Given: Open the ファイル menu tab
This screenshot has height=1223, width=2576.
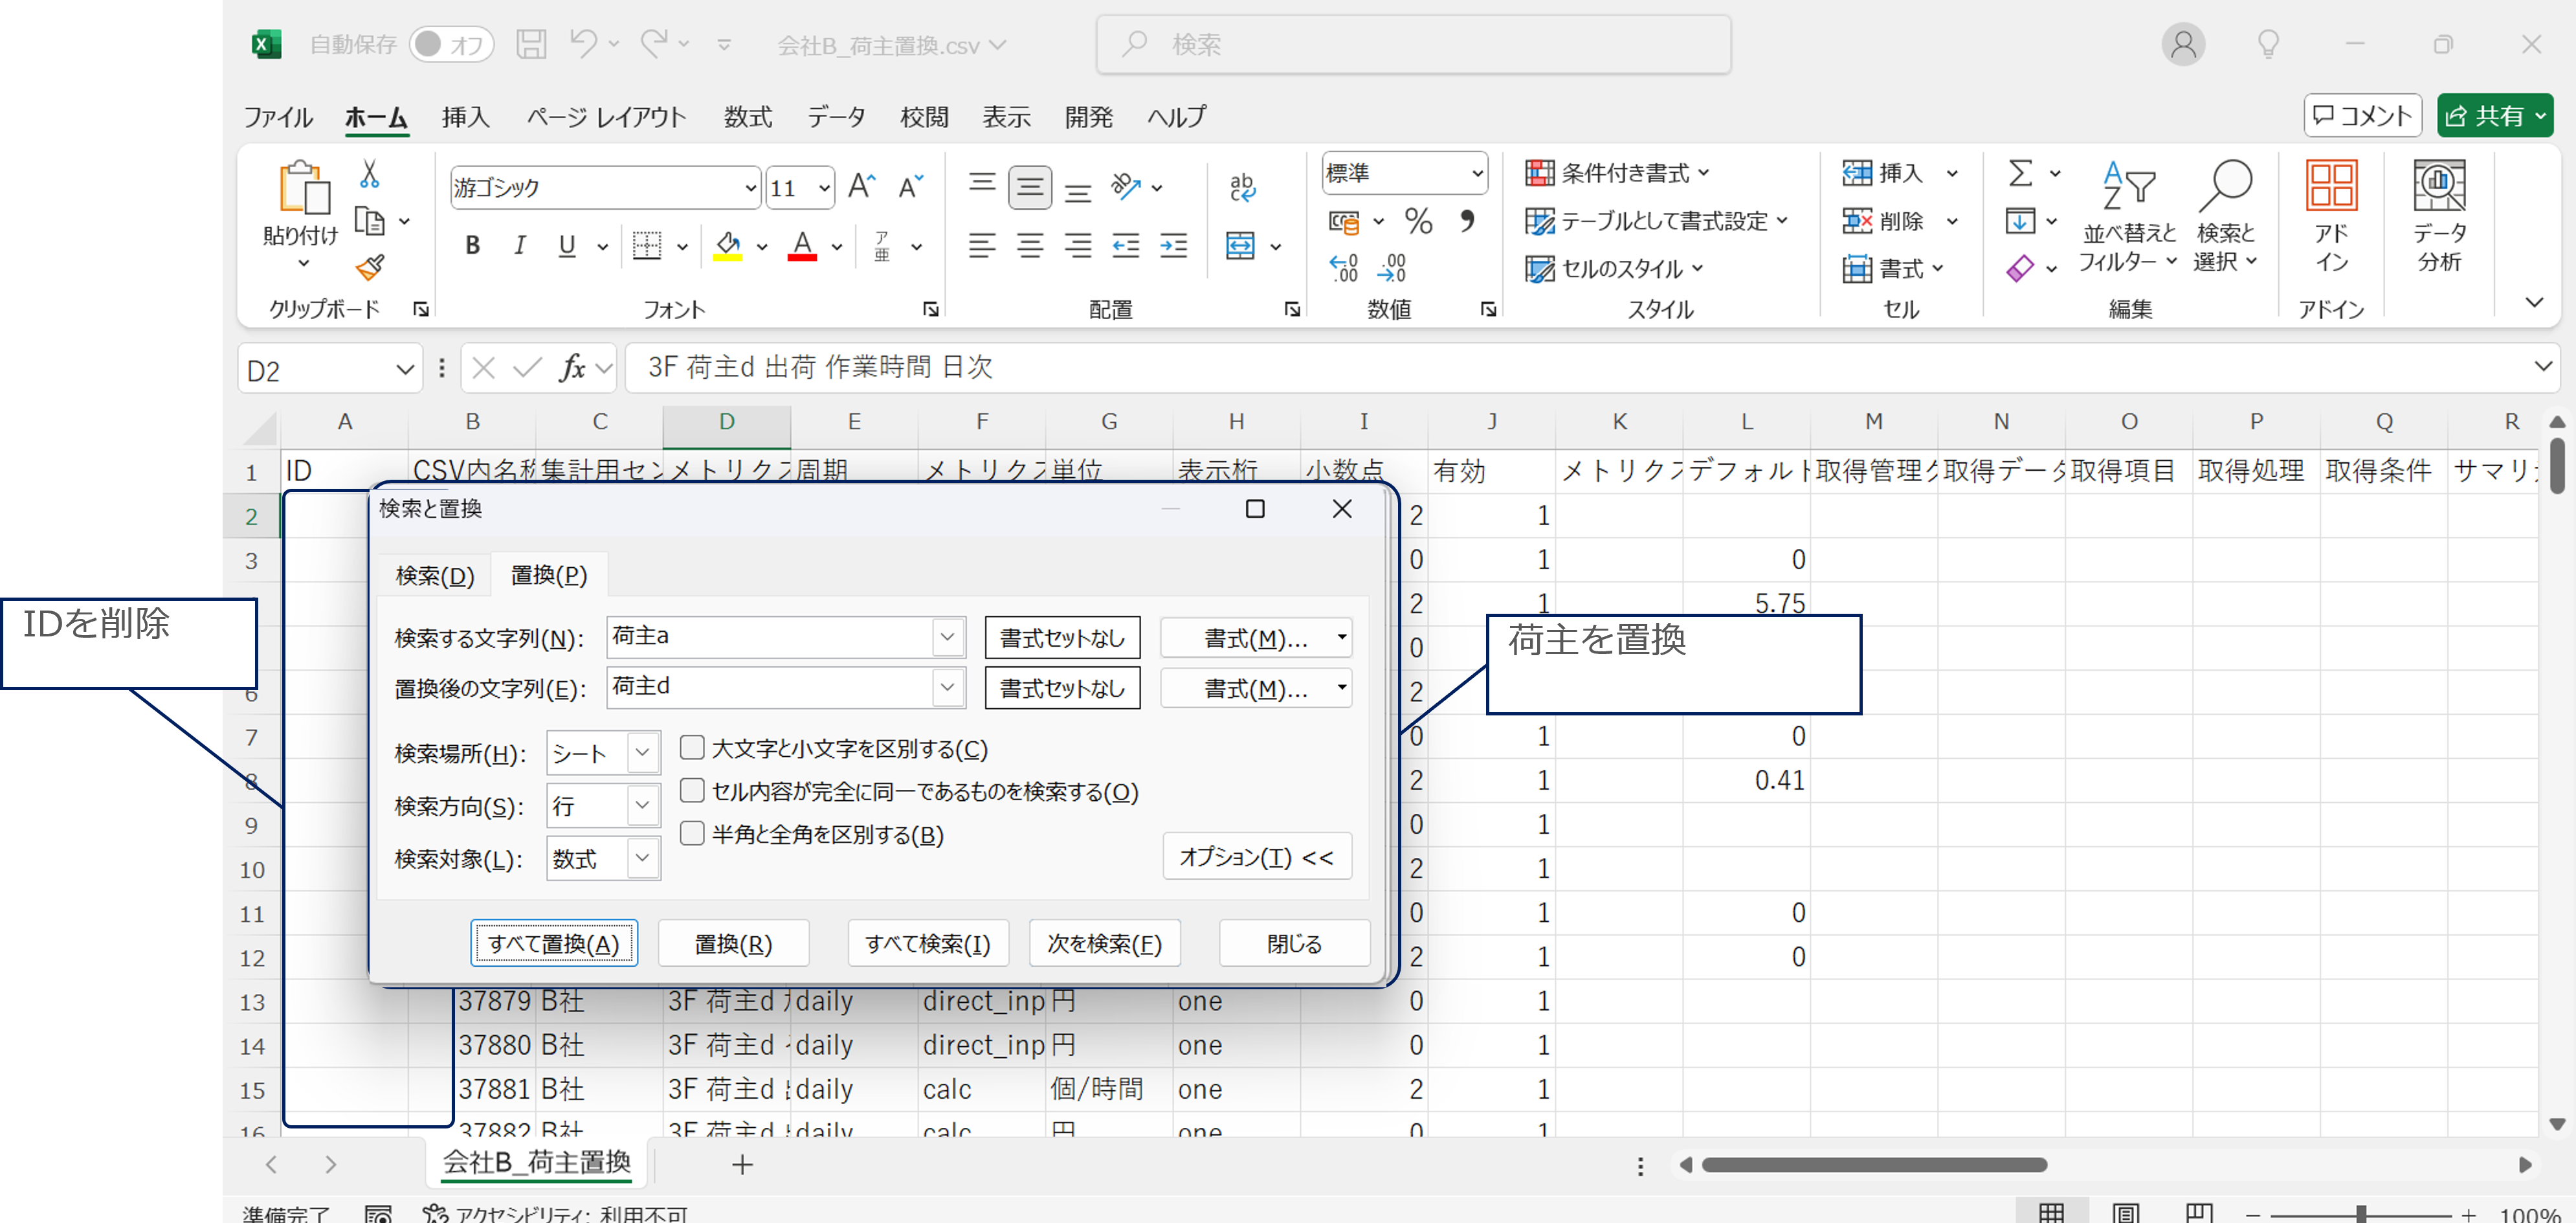Looking at the screenshot, I should pos(278,117).
